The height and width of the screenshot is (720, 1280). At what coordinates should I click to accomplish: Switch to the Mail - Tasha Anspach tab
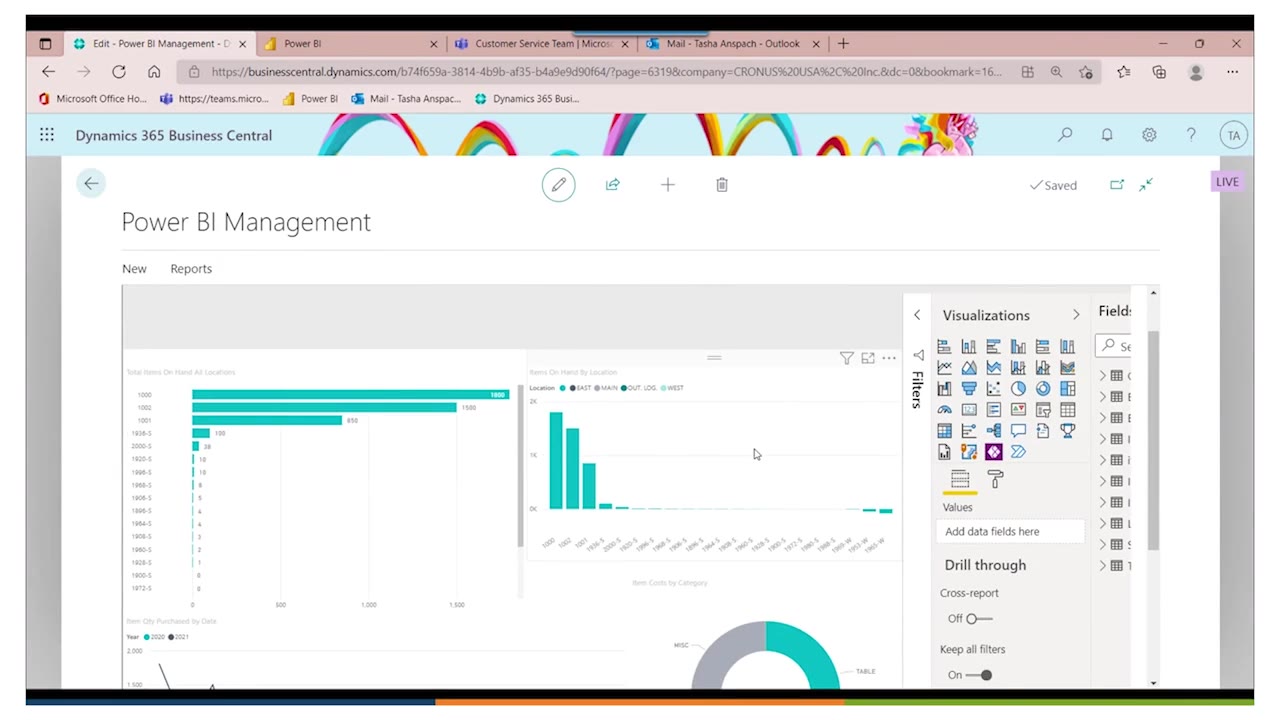[732, 44]
